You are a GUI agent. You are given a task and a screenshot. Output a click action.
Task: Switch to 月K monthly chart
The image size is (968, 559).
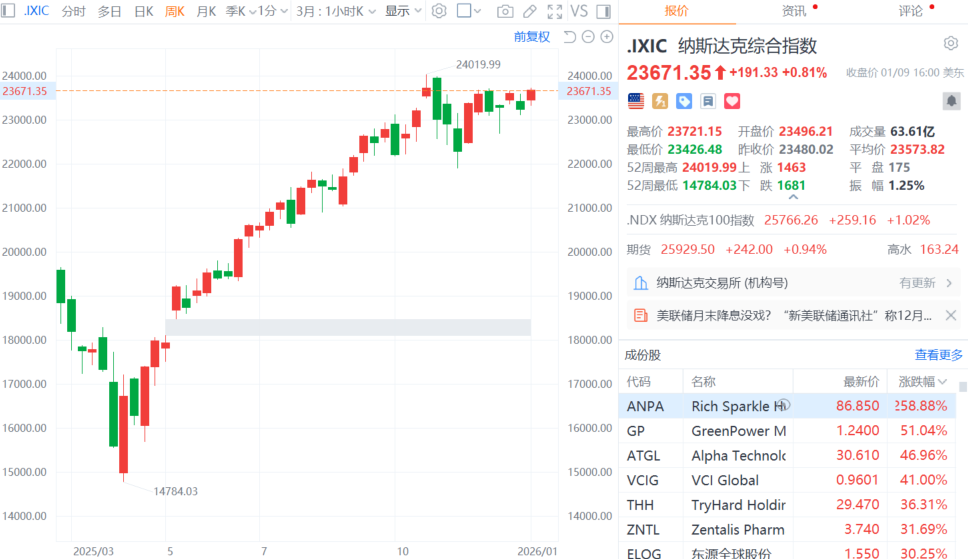[206, 11]
